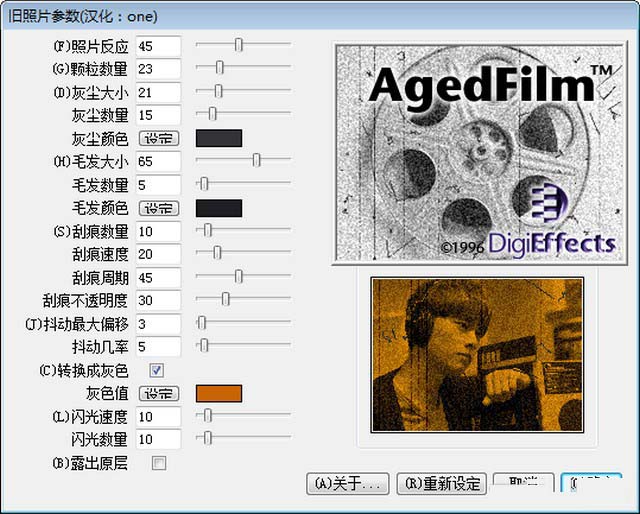Screen dimensions: 640x514
Task: Click the 刮痕周期 slider handle
Action: tap(239, 276)
